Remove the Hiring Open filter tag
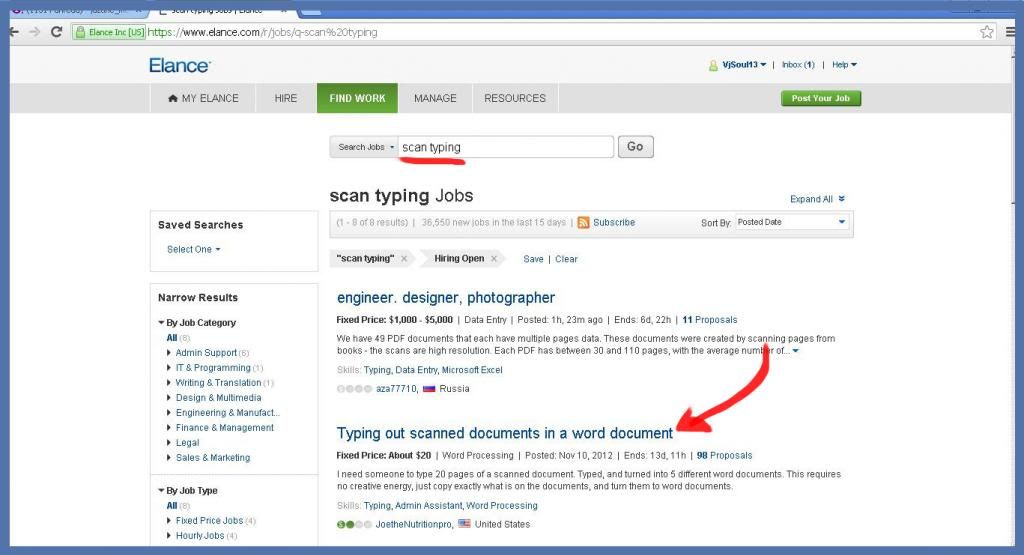1024x555 pixels. click(494, 259)
